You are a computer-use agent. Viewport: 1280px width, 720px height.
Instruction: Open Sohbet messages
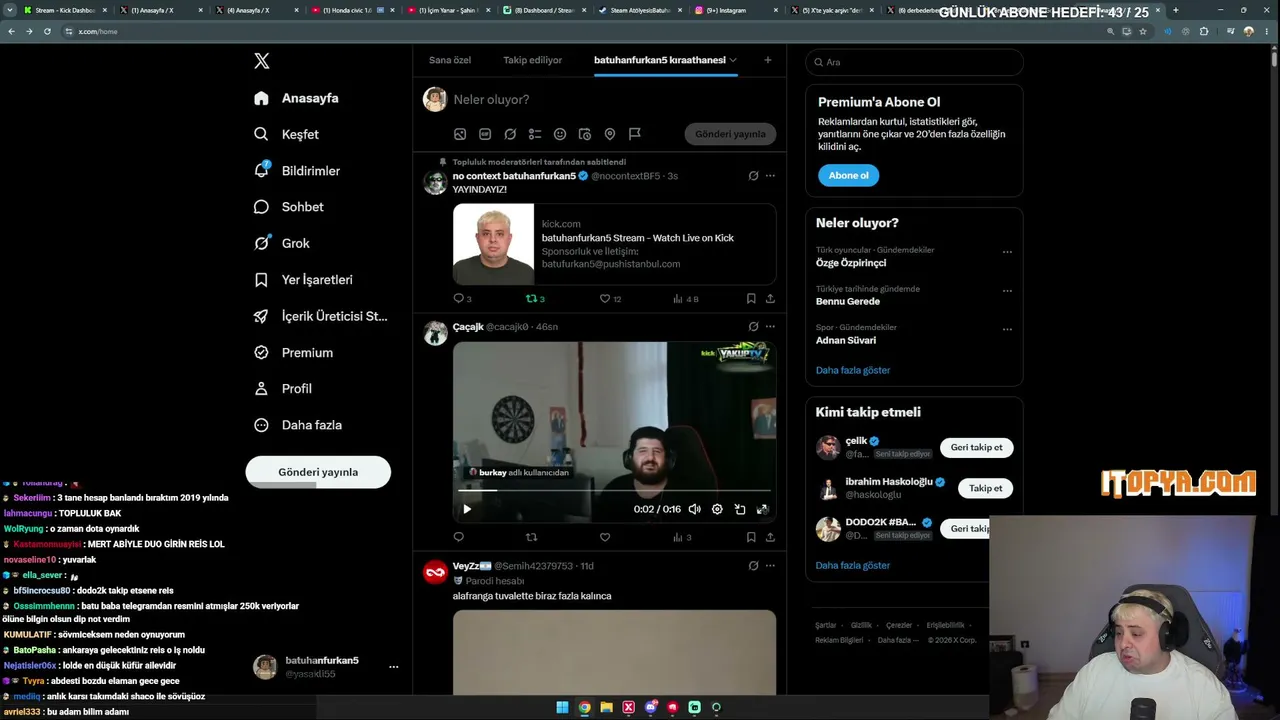coord(289,207)
